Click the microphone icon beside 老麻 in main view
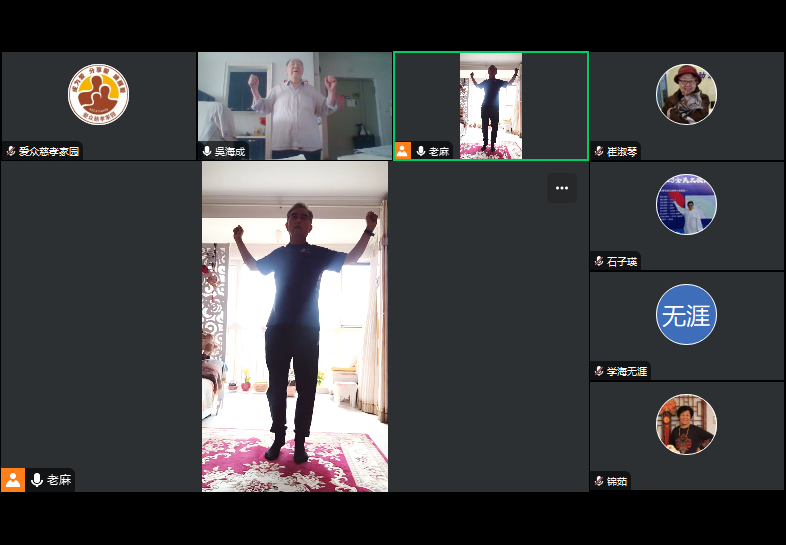 coord(37,480)
